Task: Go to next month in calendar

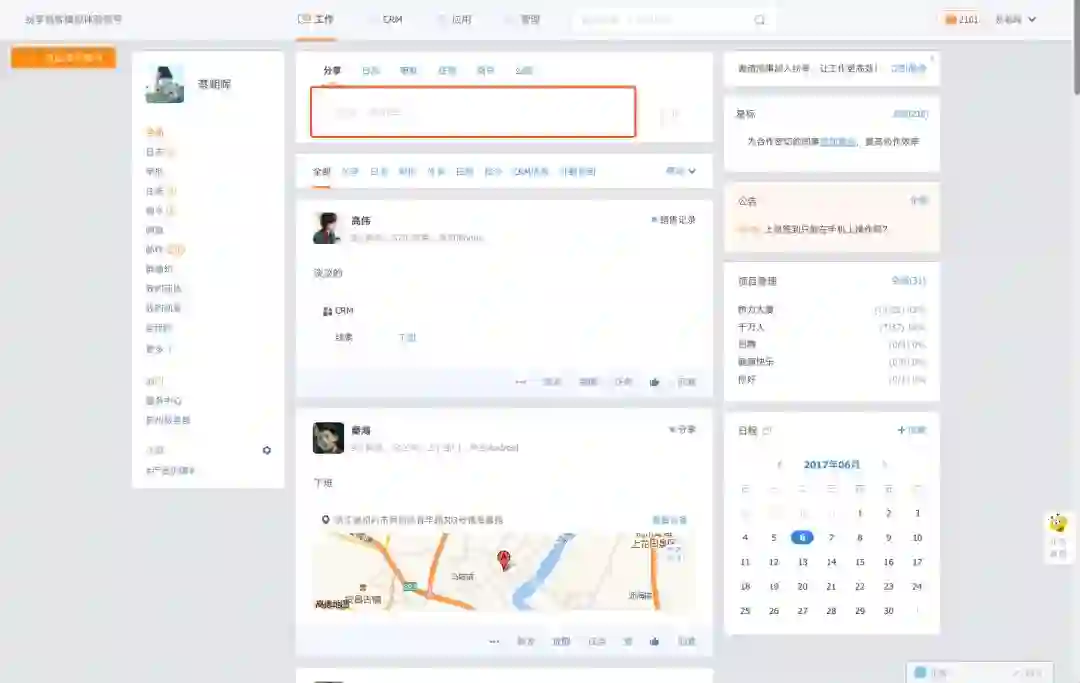Action: point(884,465)
